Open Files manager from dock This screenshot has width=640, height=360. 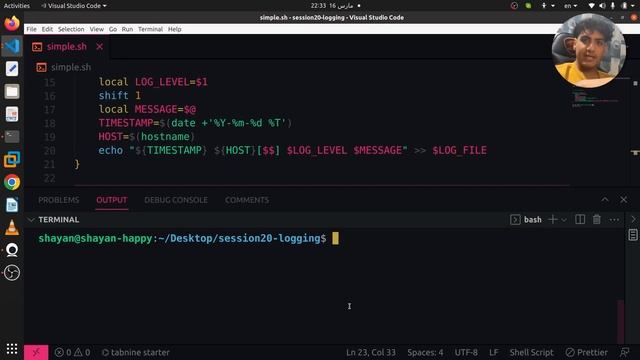click(x=12, y=91)
